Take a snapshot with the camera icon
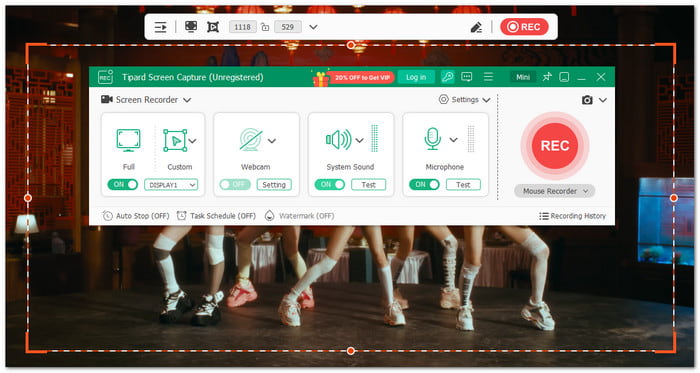This screenshot has width=700, height=373. tap(587, 100)
